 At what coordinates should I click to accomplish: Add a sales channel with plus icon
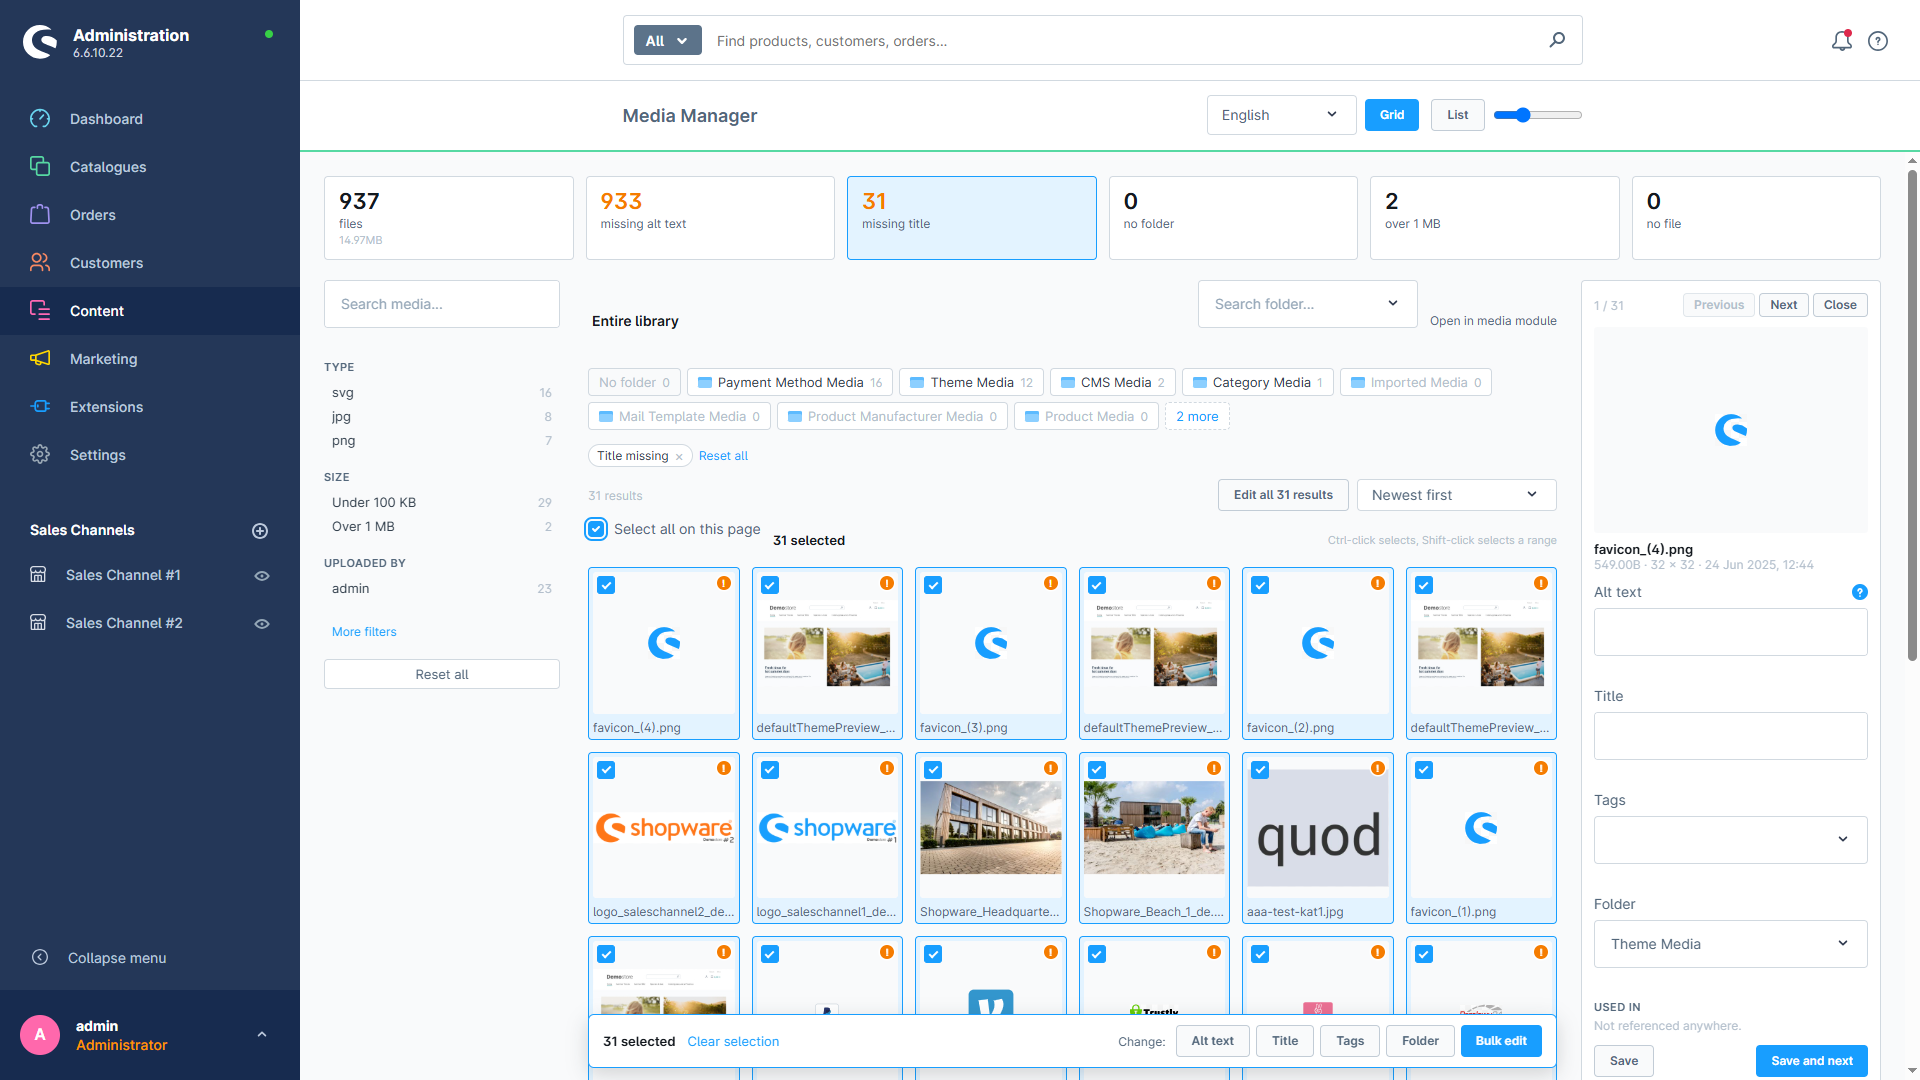click(260, 531)
